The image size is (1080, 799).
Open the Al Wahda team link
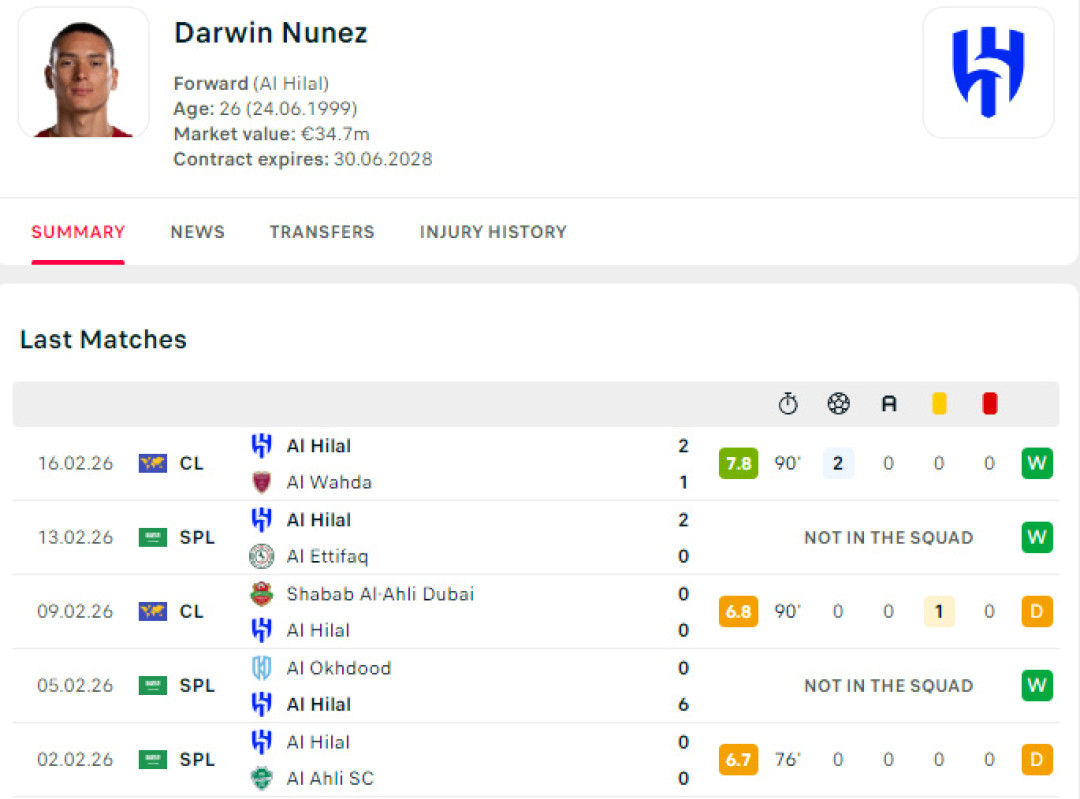[329, 482]
